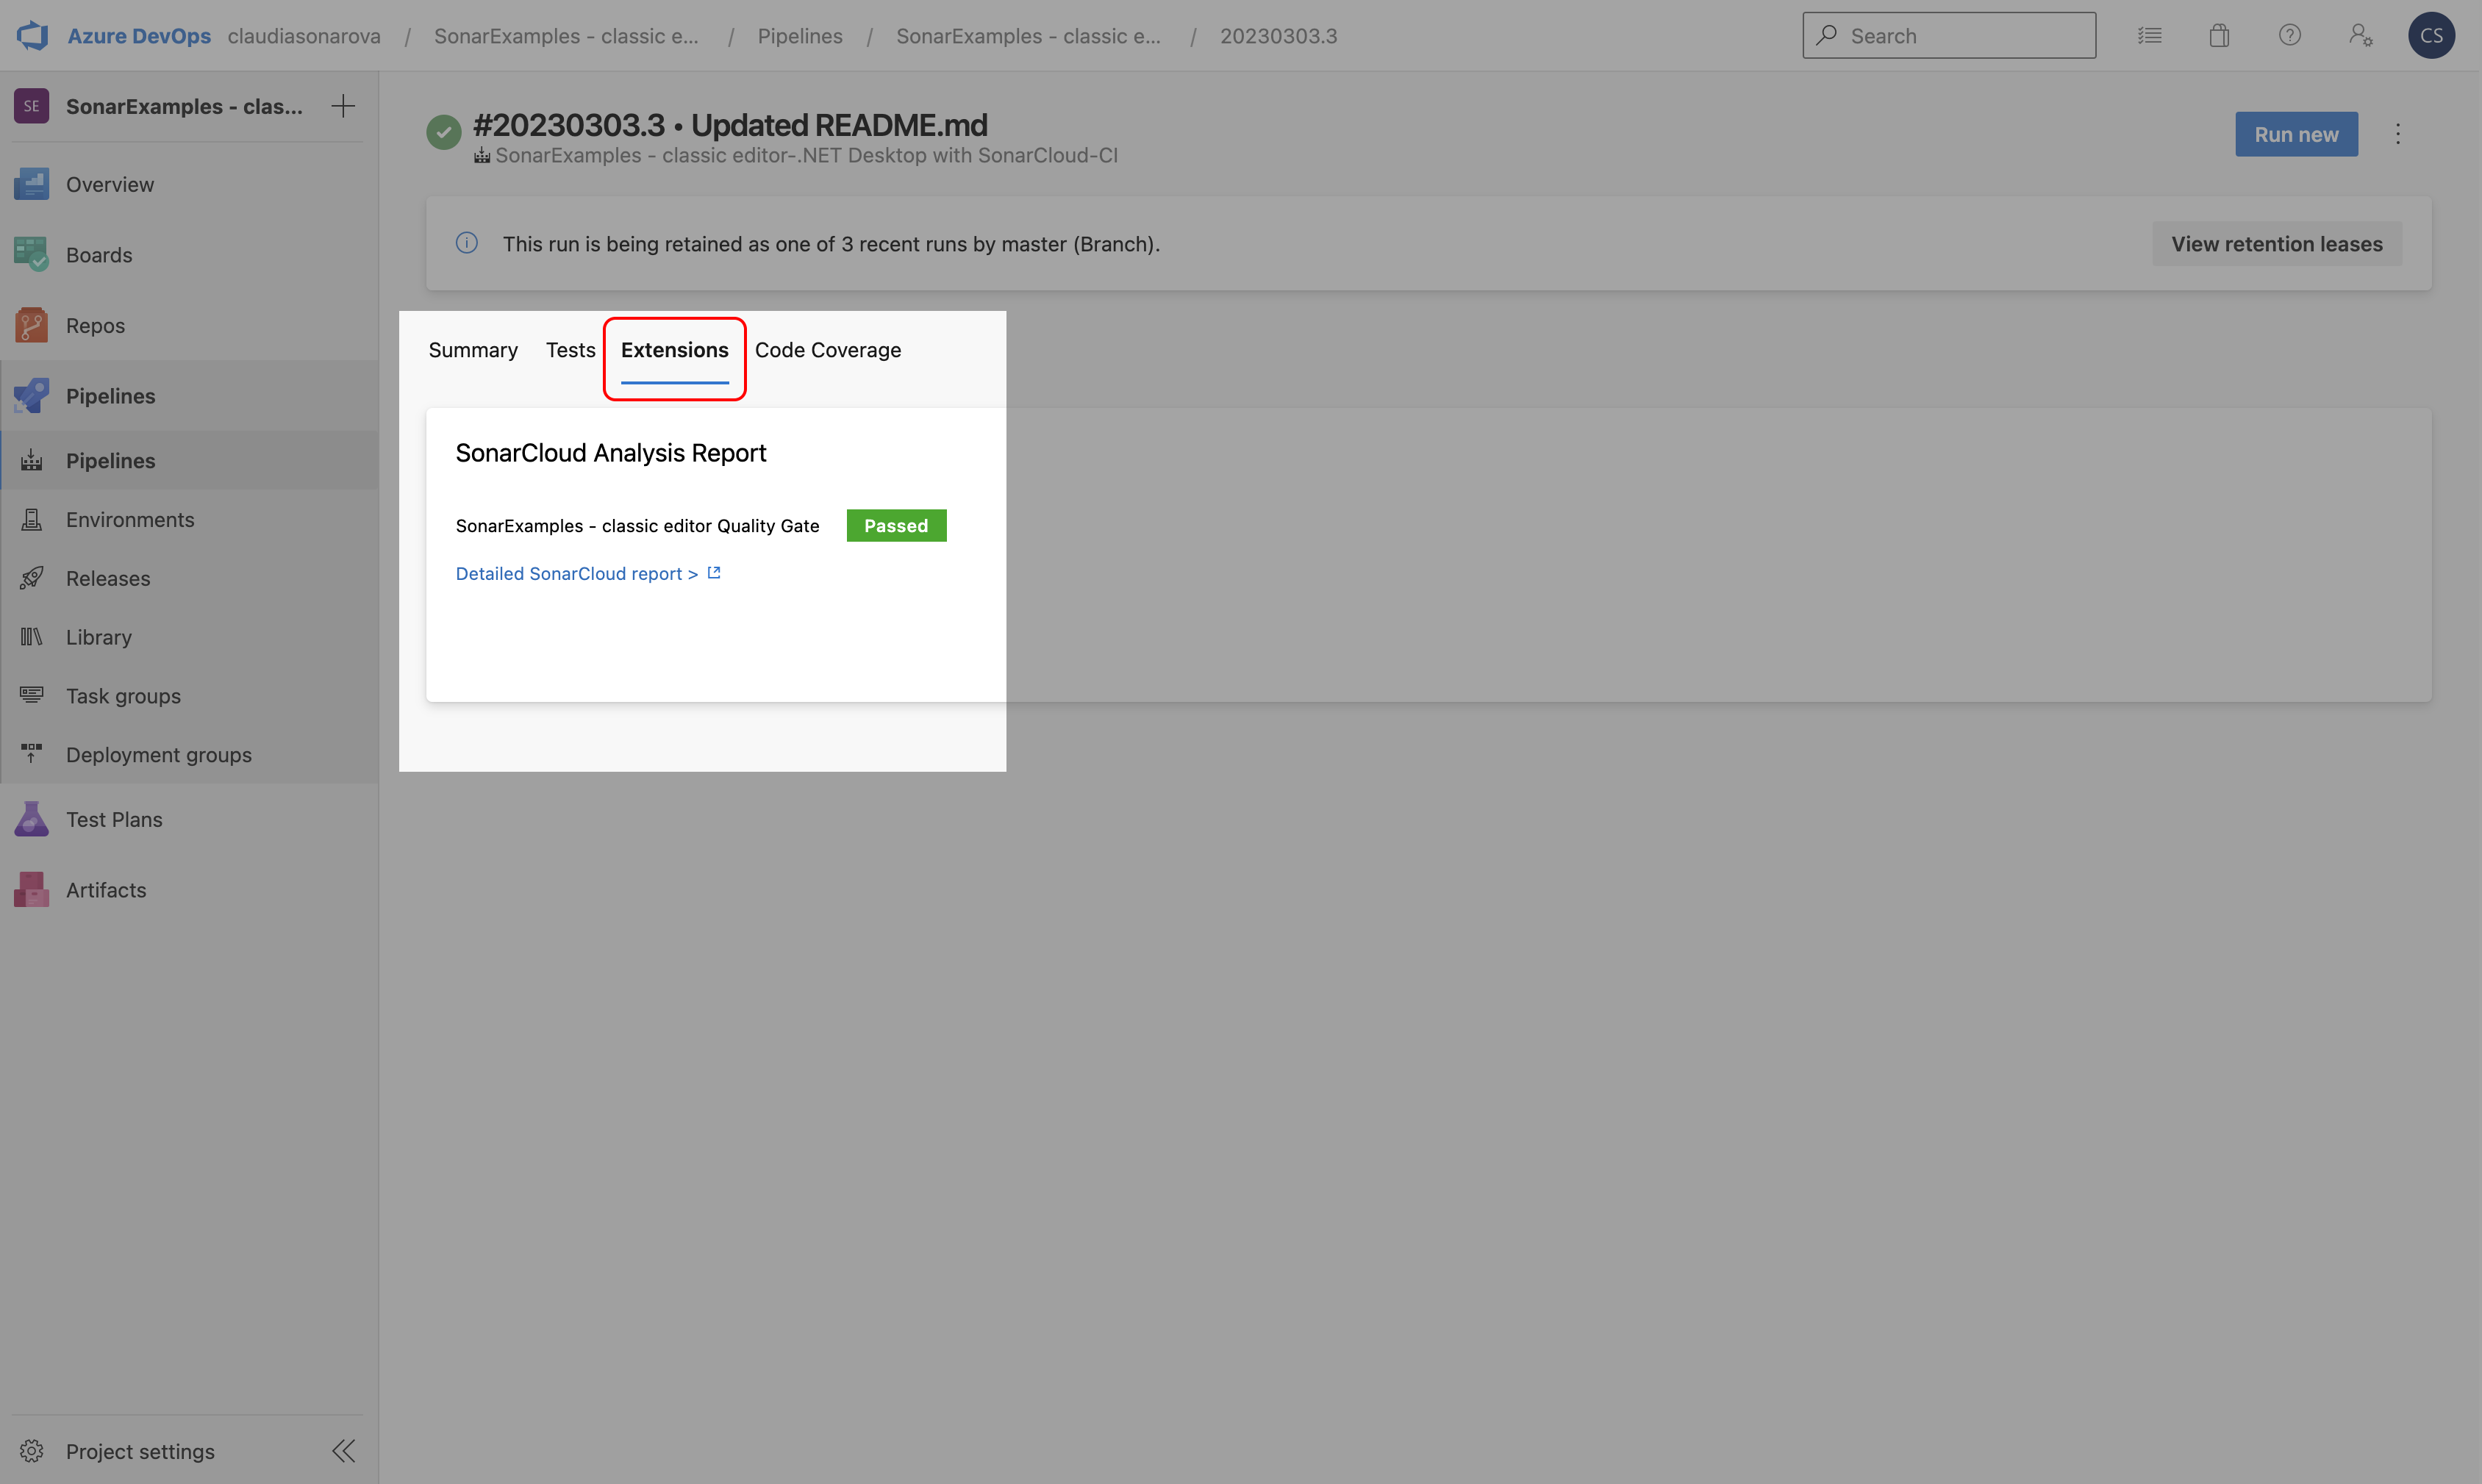Click the 20230303.3 run breadcrumb
The height and width of the screenshot is (1484, 2482).
tap(1278, 36)
